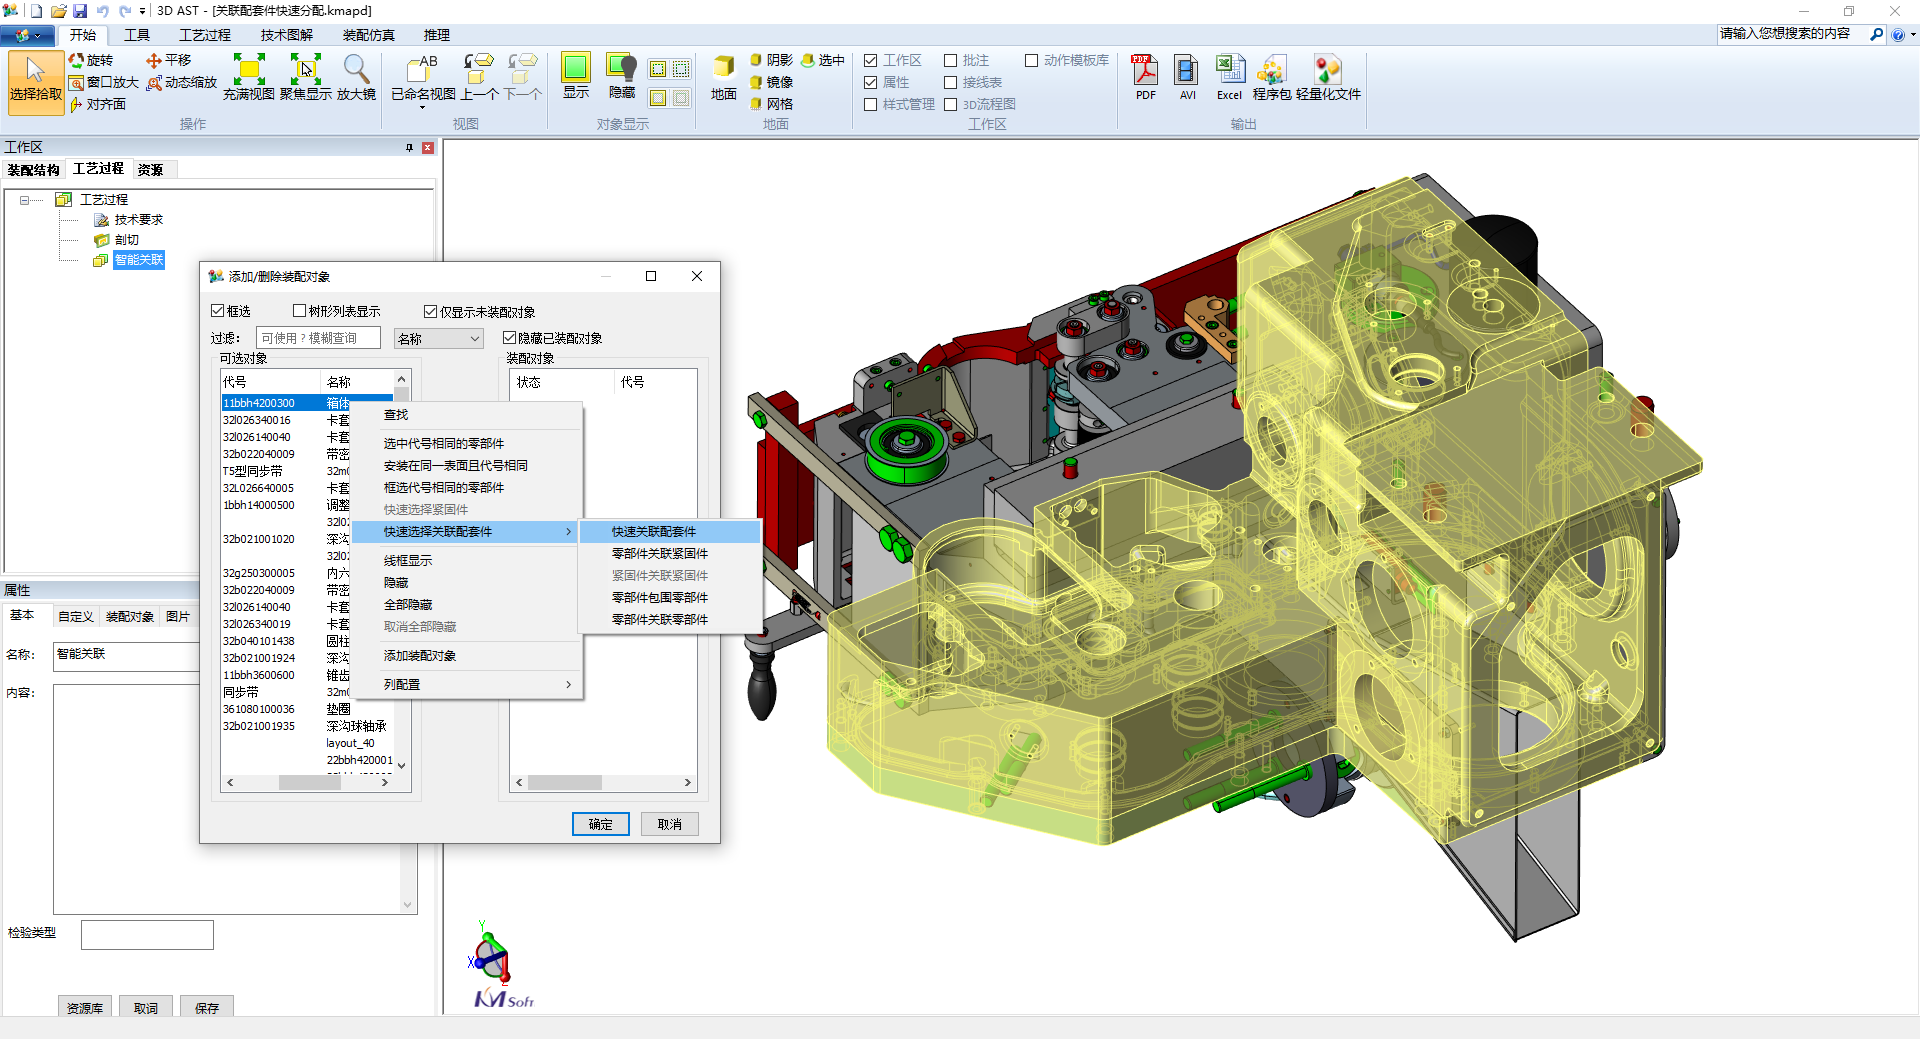This screenshot has height=1039, width=1920.
Task: Open the 名称 filter dropdown
Action: tap(438, 339)
